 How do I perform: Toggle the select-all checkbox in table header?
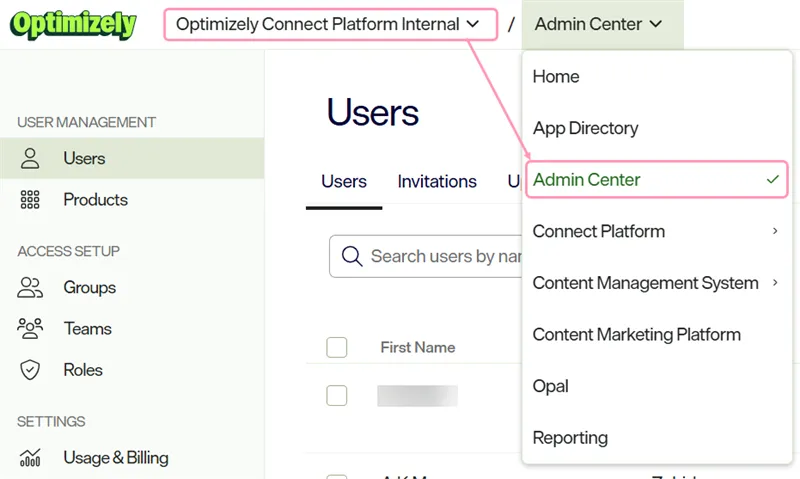click(337, 347)
